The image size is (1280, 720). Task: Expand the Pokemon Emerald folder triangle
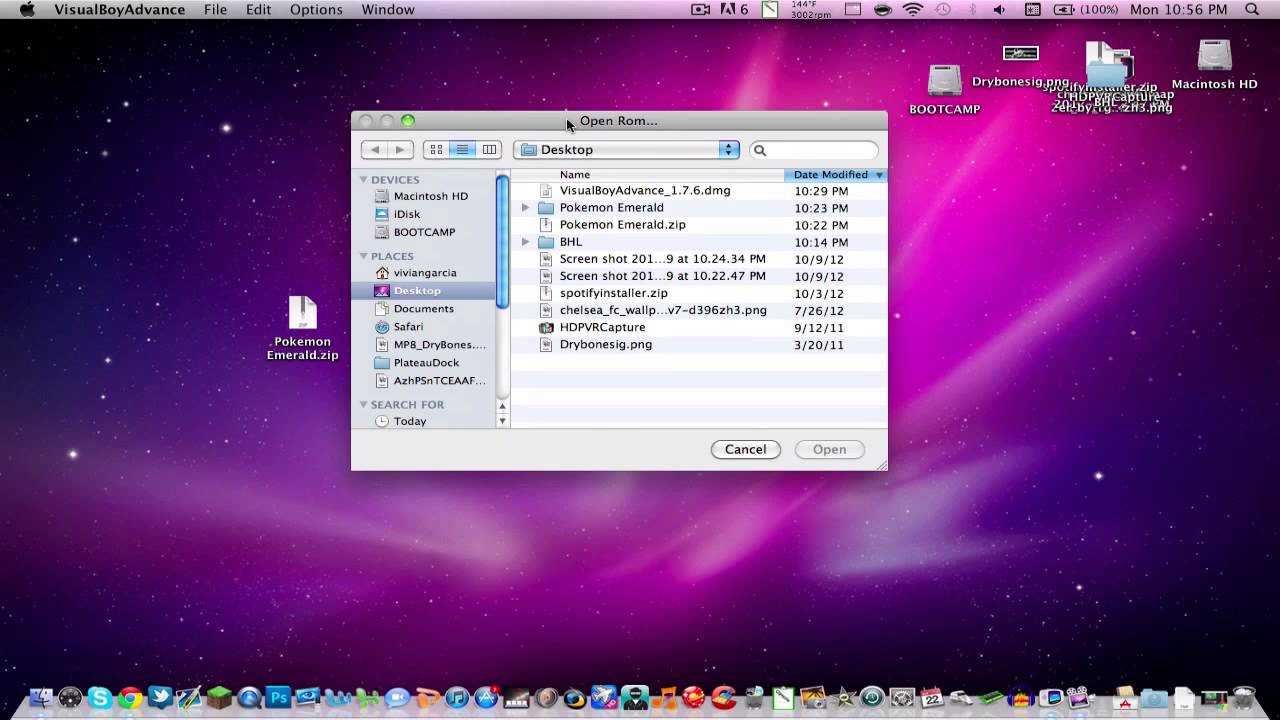click(x=525, y=208)
